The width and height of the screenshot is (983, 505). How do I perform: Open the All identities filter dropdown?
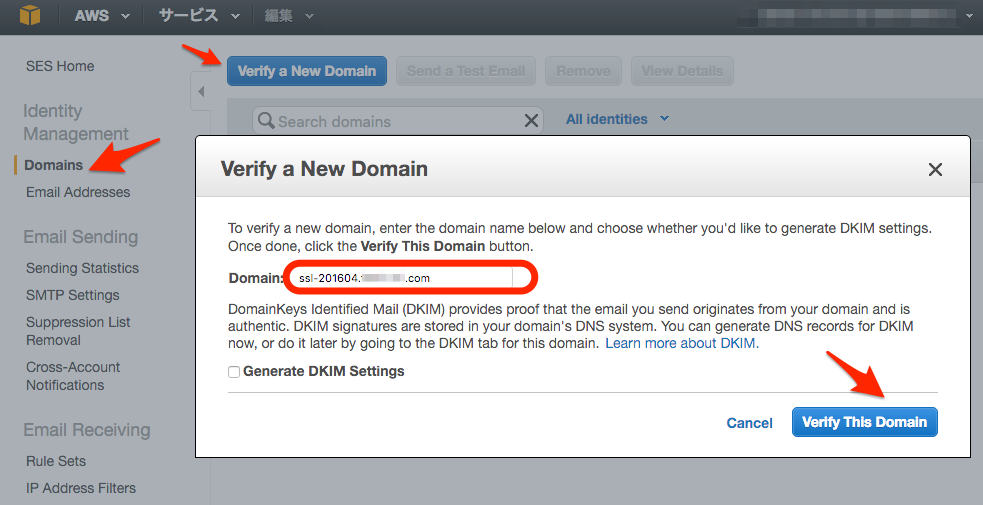point(617,119)
